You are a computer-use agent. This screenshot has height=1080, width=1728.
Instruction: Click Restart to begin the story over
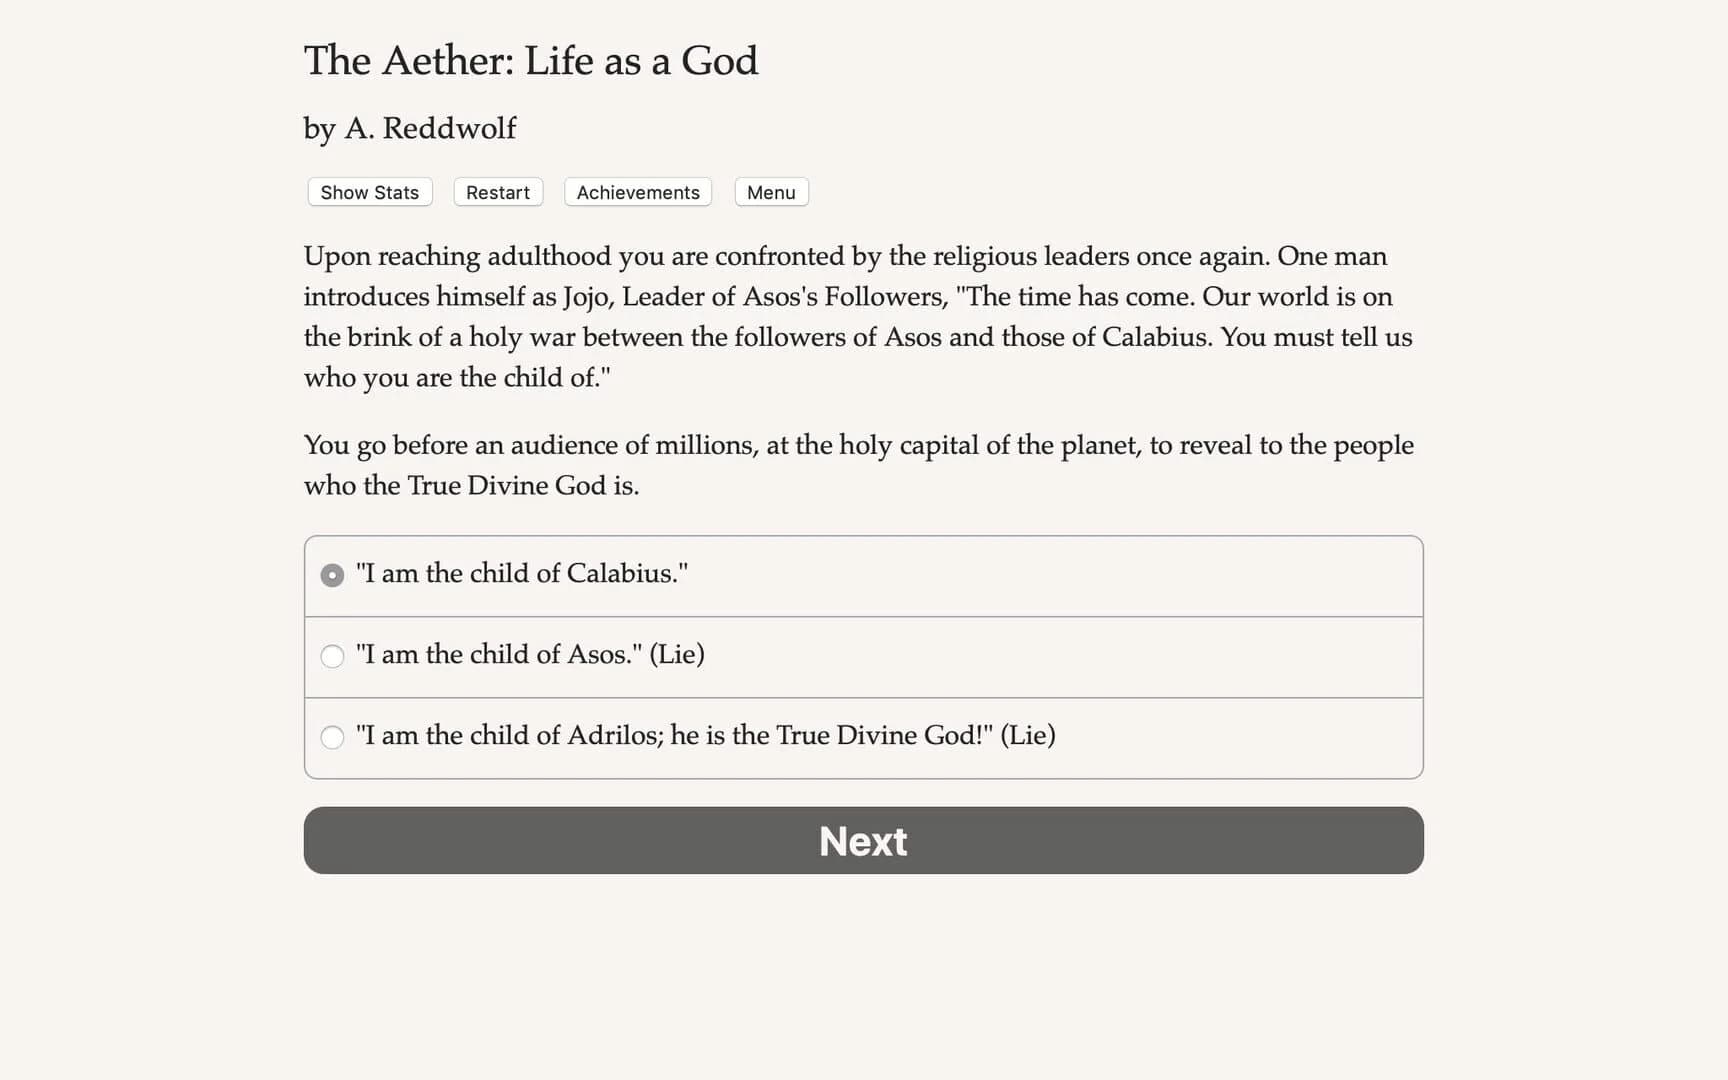pos(497,192)
